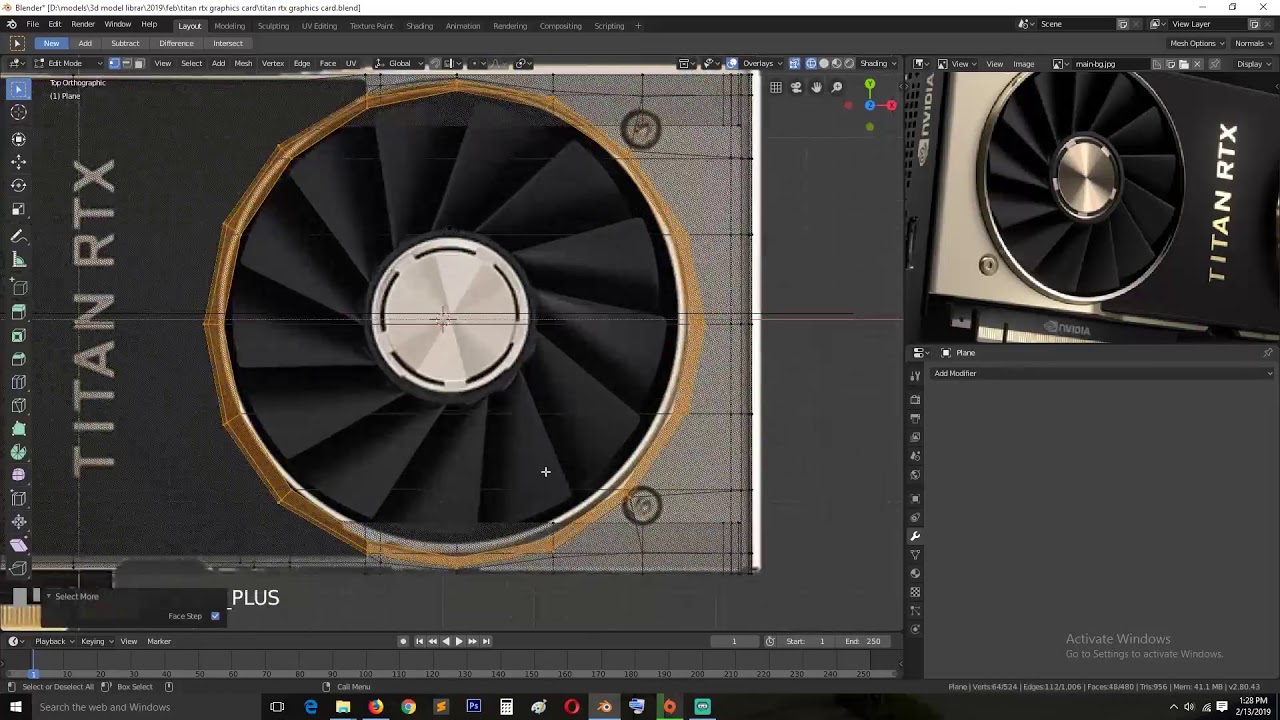This screenshot has height=720, width=1280.
Task: Activate the Move tool
Action: (x=19, y=161)
